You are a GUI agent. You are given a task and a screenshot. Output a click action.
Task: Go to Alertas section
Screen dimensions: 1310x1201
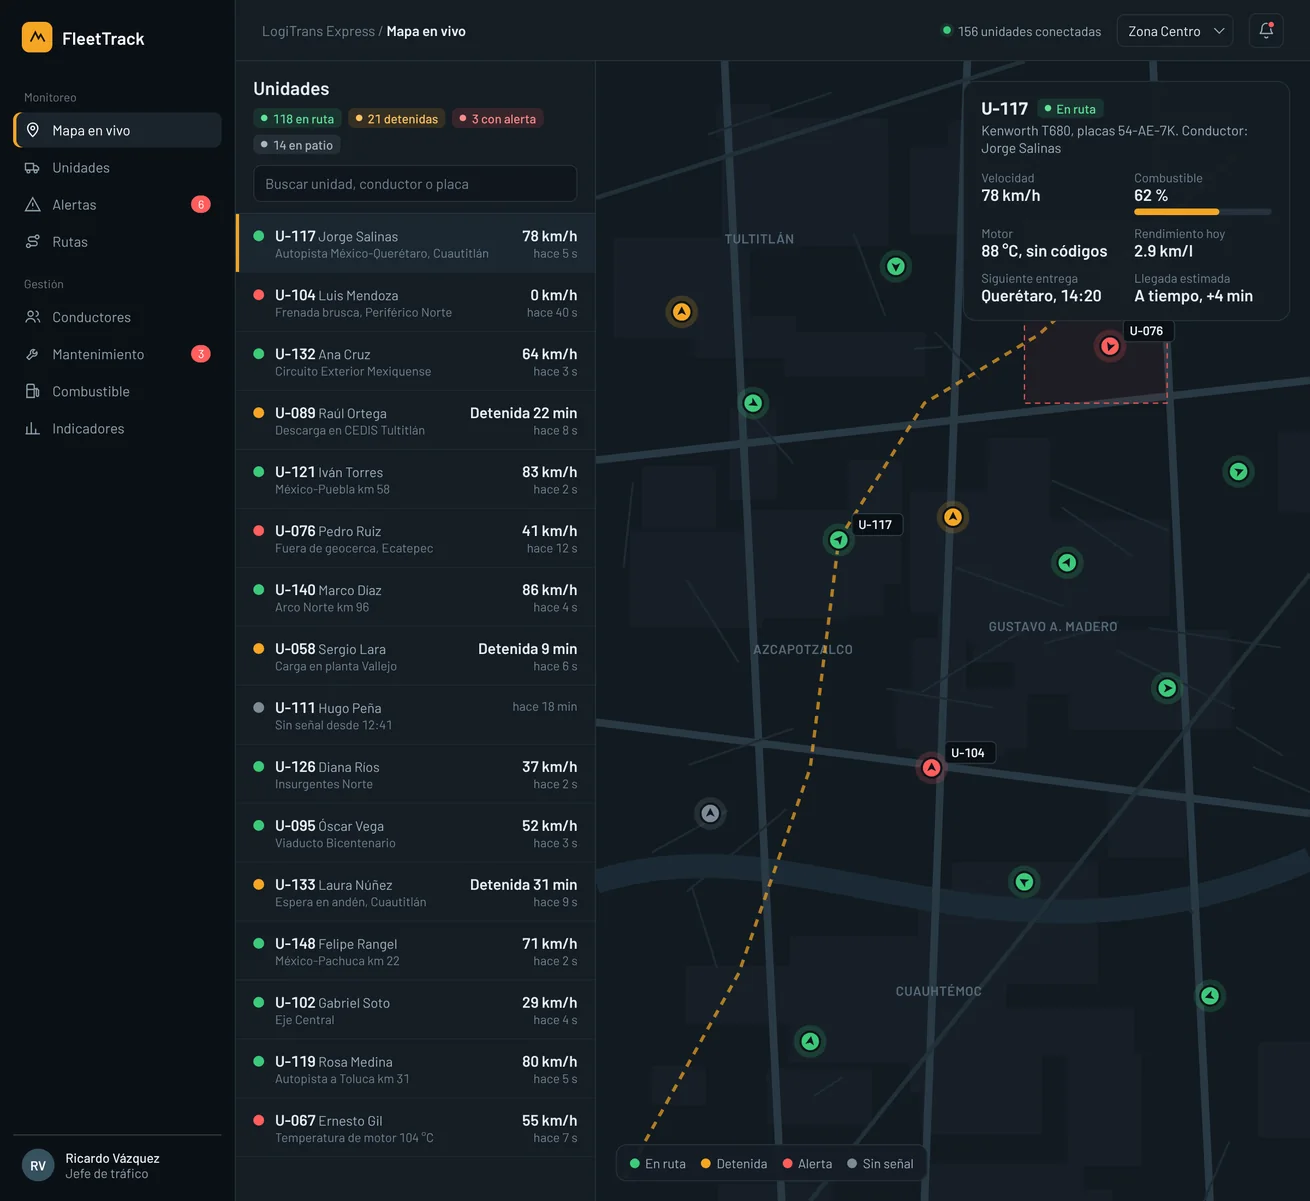coord(117,205)
